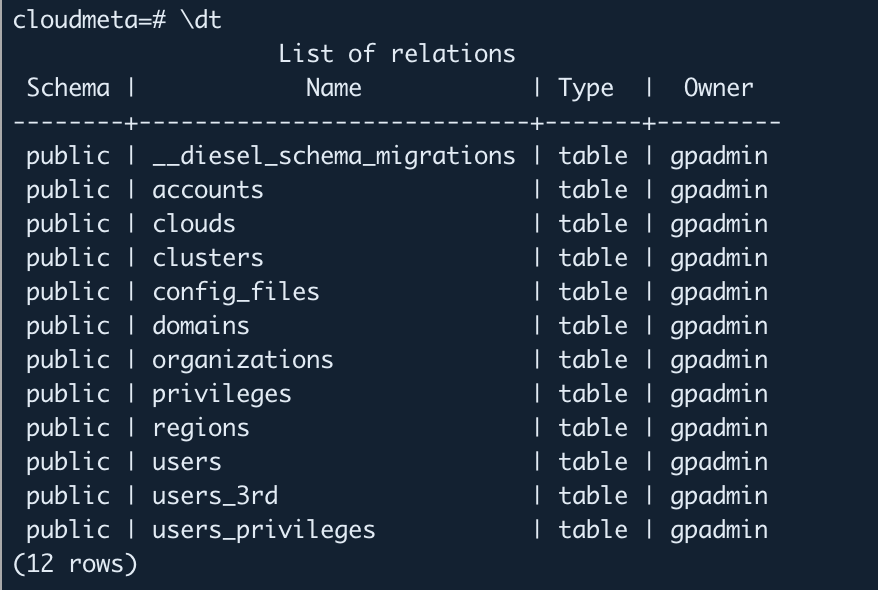Click the clouds table name
878x590 pixels.
194,224
